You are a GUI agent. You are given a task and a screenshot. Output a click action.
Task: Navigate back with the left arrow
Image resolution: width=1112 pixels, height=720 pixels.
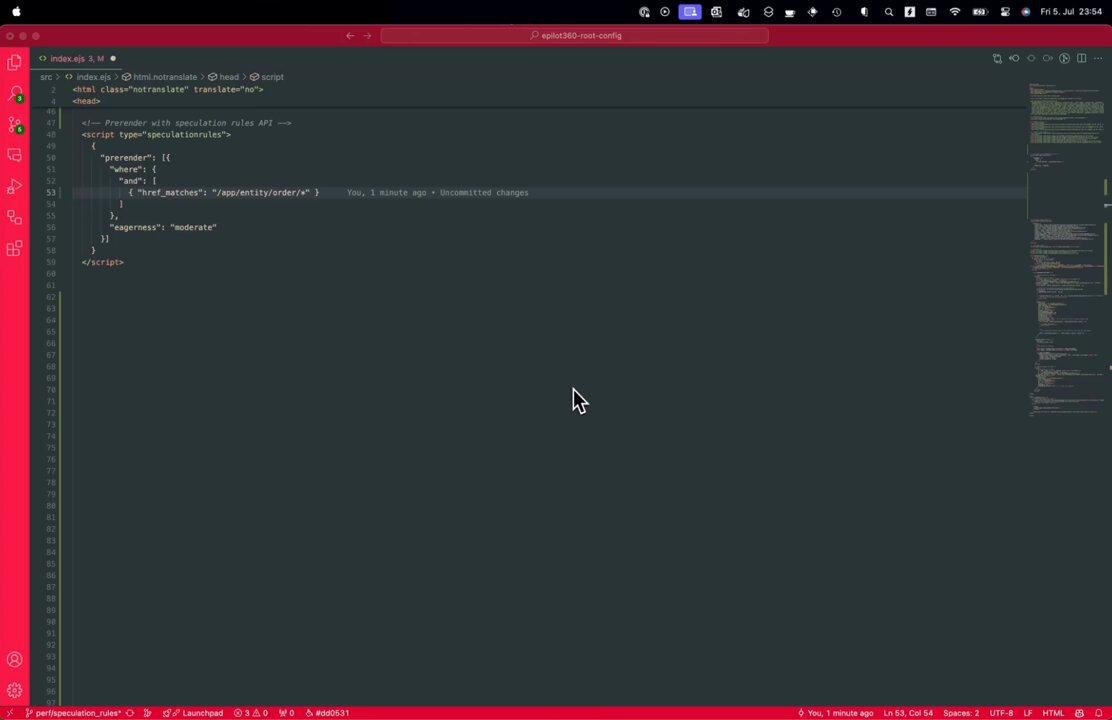[350, 35]
